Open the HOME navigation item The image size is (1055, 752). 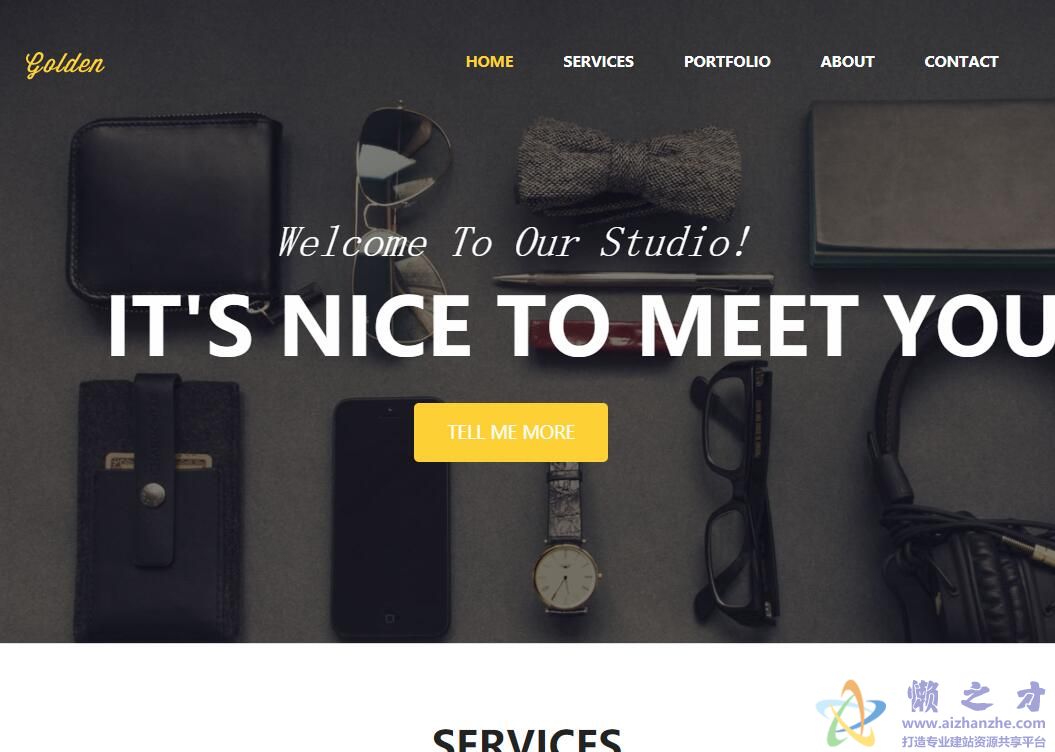(x=489, y=61)
